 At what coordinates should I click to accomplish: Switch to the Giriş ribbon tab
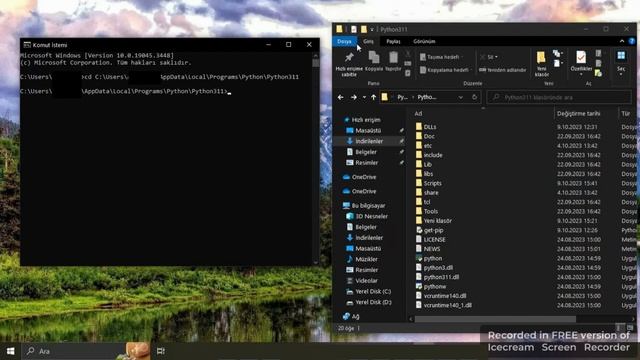(x=368, y=41)
